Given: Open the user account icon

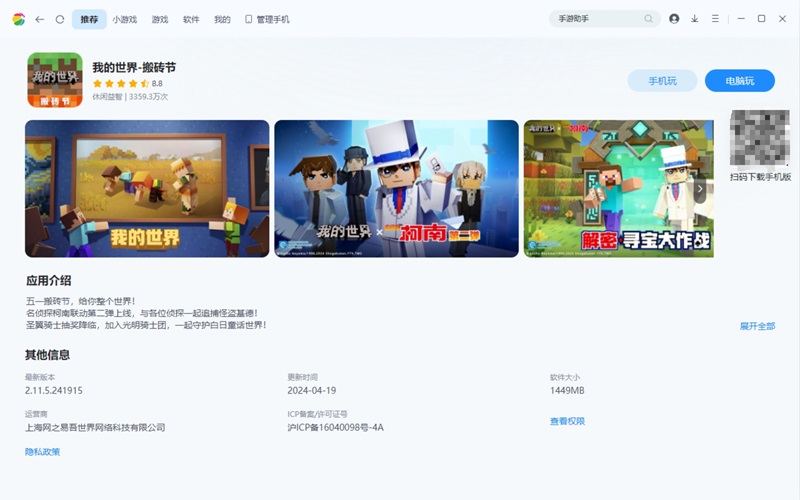Looking at the screenshot, I should coord(674,19).
